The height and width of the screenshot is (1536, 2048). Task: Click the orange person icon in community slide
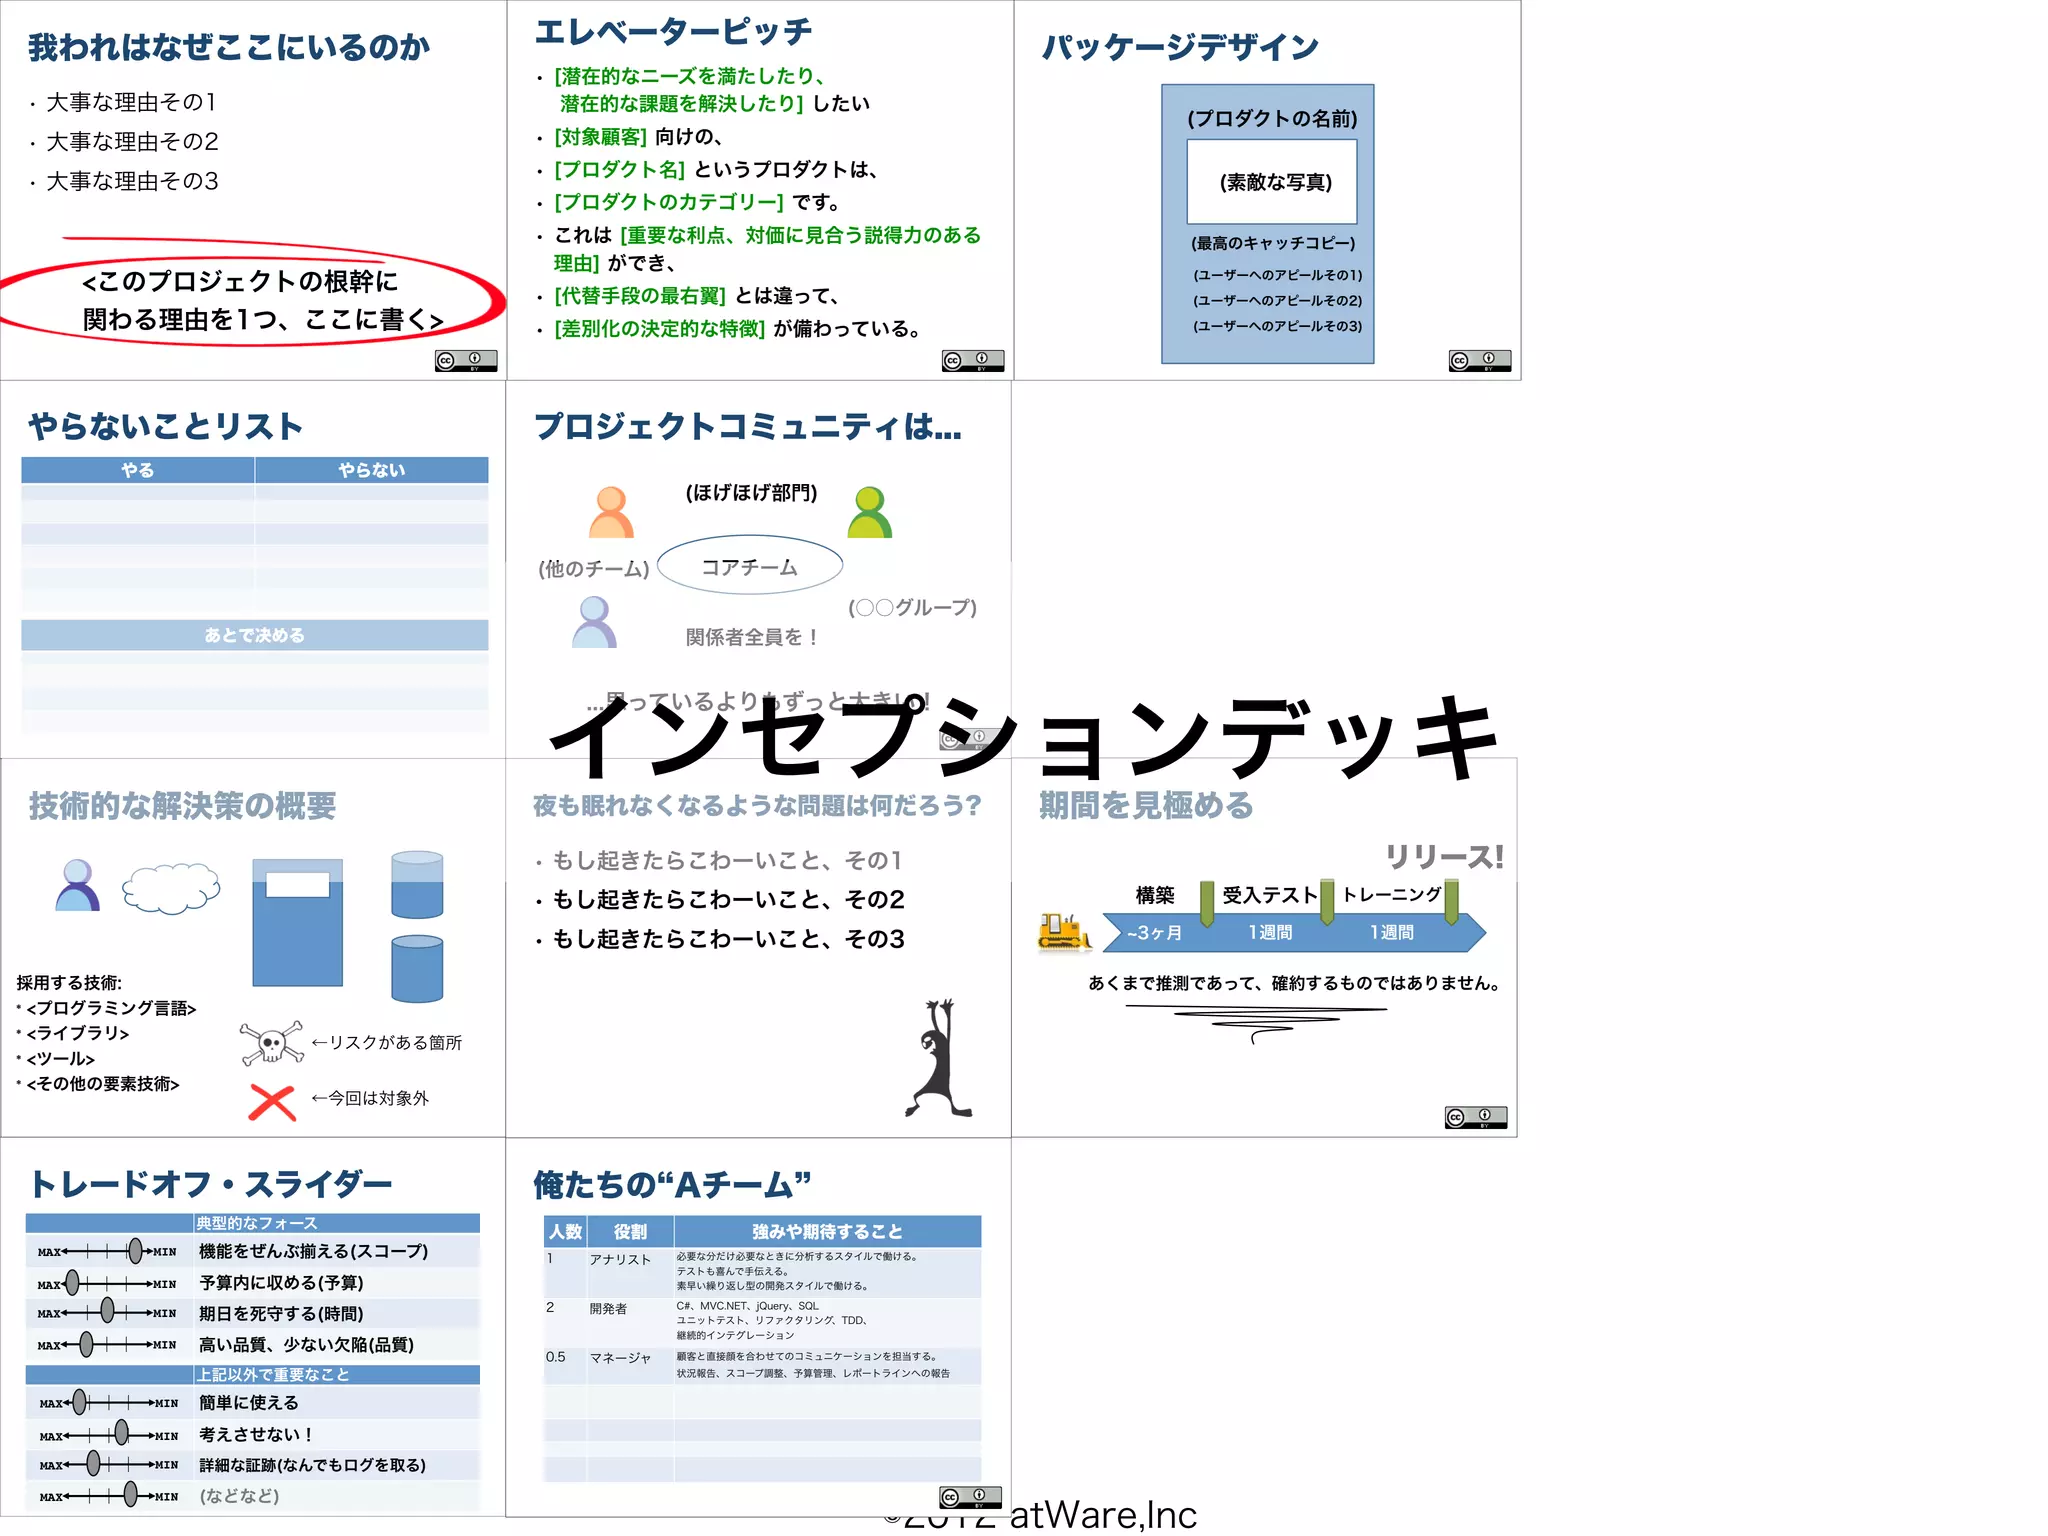pyautogui.click(x=611, y=512)
